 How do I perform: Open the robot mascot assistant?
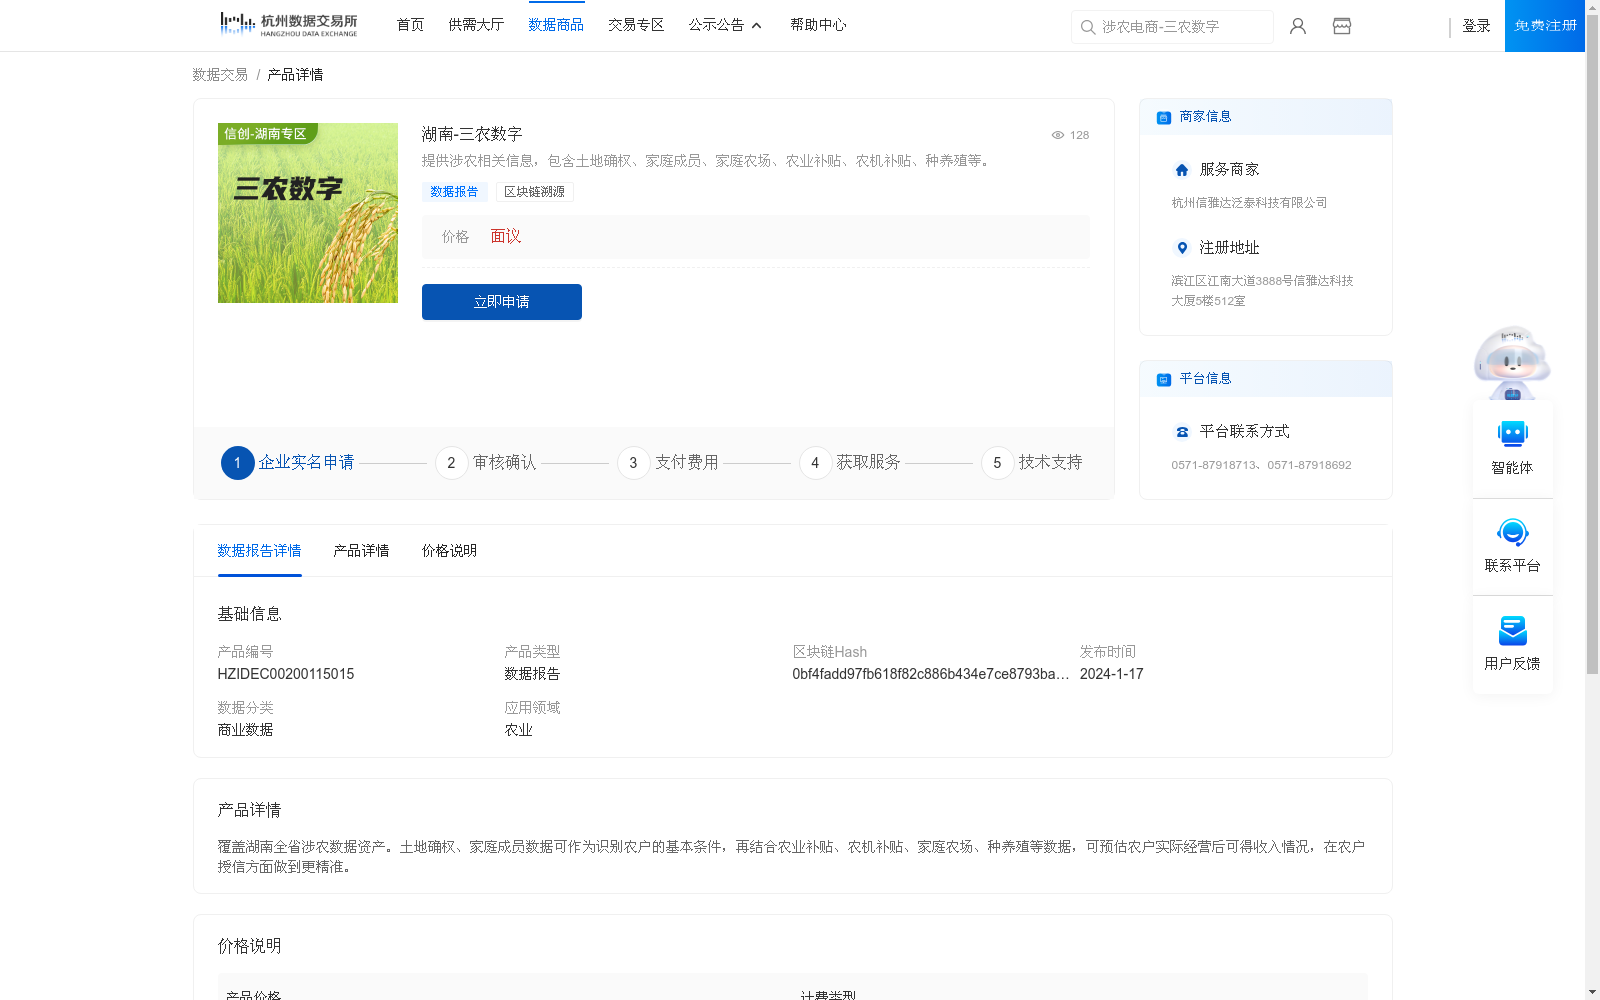[1512, 362]
